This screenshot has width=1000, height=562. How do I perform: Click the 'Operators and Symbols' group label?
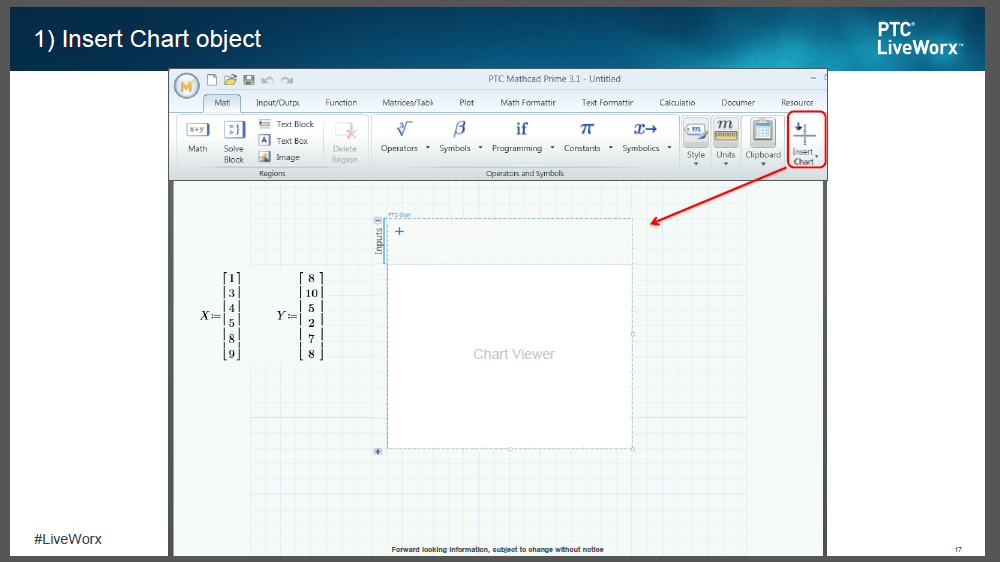(525, 174)
